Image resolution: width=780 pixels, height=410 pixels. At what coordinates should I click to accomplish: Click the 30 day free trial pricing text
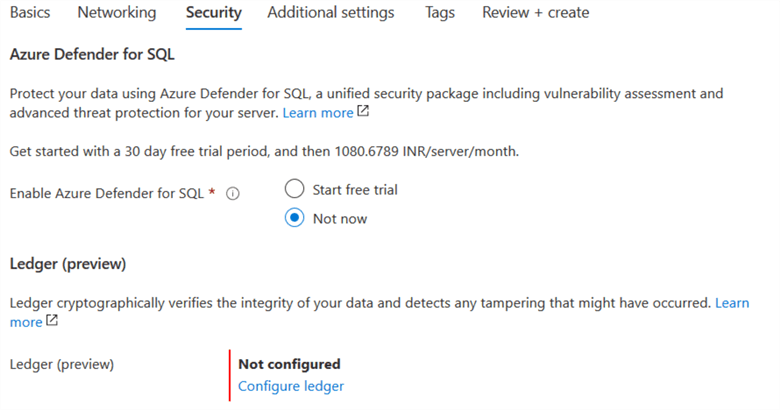[265, 152]
